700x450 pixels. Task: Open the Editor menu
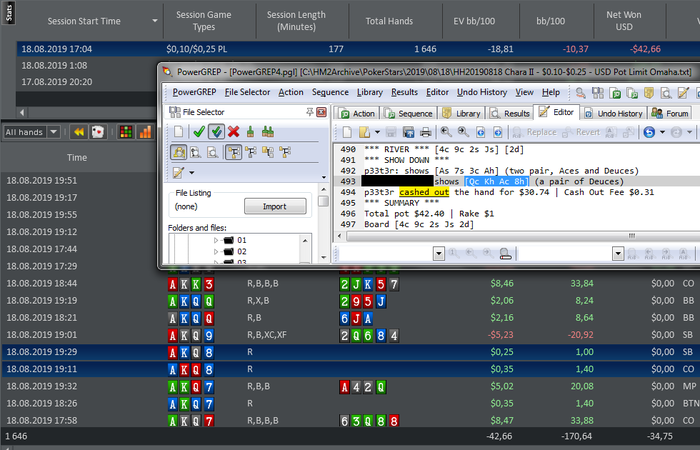(x=437, y=92)
